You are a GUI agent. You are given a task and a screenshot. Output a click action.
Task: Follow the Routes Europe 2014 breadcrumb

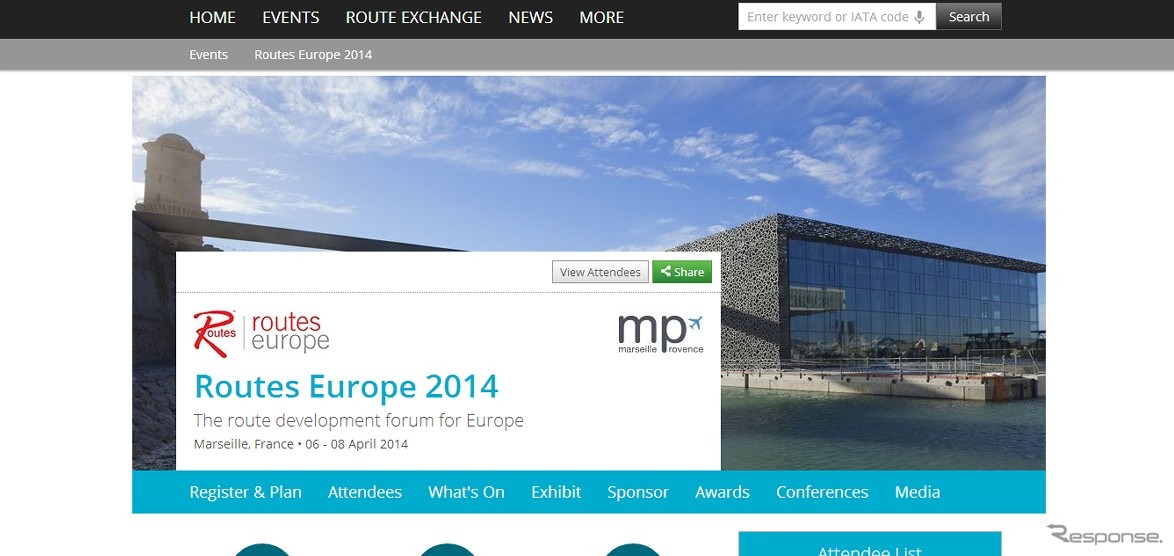[x=313, y=55]
